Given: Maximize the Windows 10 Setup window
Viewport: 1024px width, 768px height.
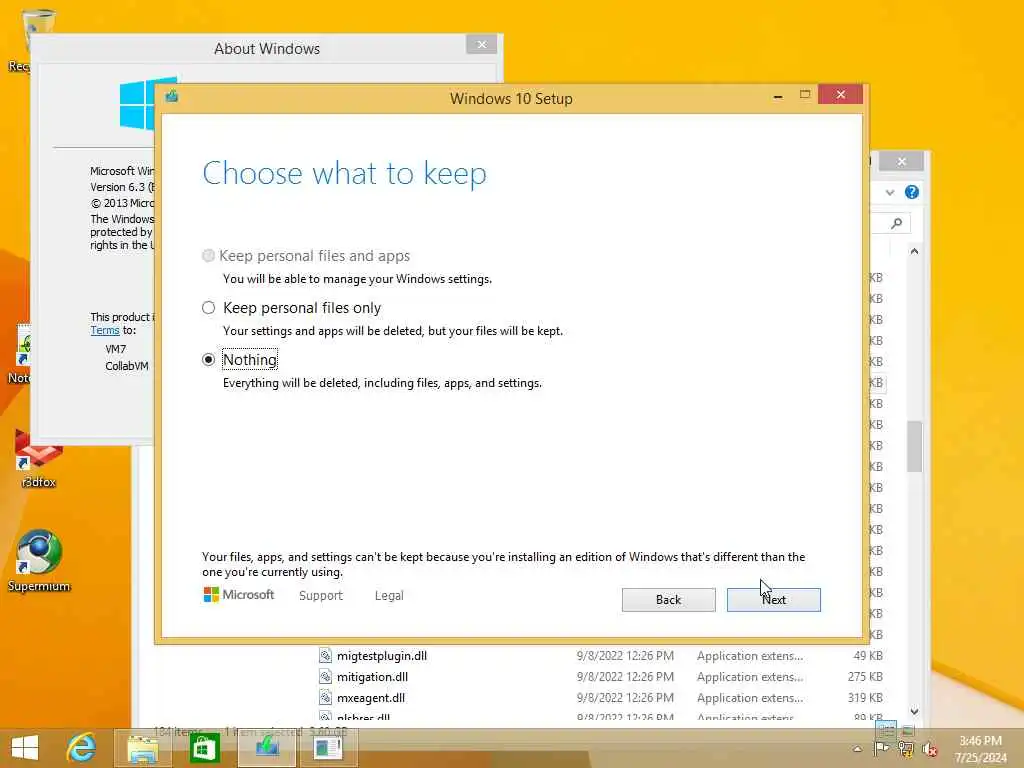Looking at the screenshot, I should 805,95.
